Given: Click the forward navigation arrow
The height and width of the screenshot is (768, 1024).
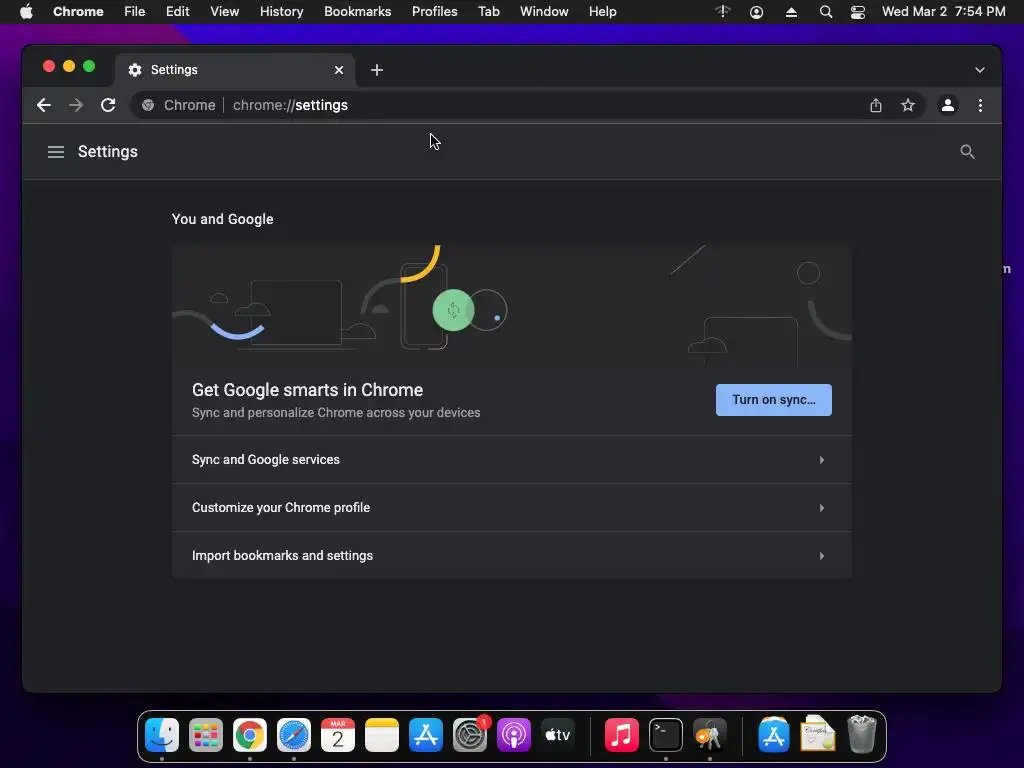Looking at the screenshot, I should [76, 105].
